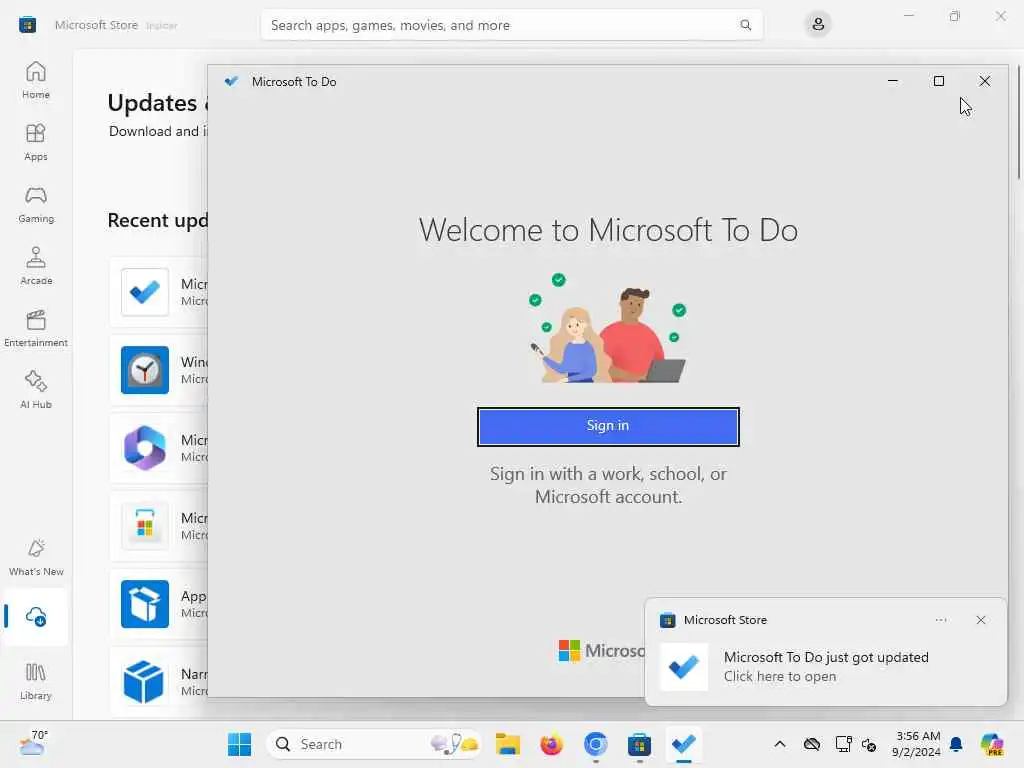
Task: Maximize the Microsoft To Do window
Action: coord(938,81)
